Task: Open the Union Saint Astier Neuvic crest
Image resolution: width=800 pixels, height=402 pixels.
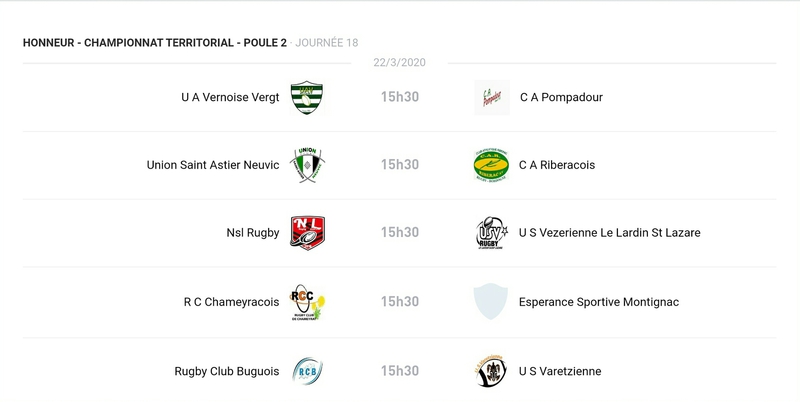Action: (x=307, y=165)
